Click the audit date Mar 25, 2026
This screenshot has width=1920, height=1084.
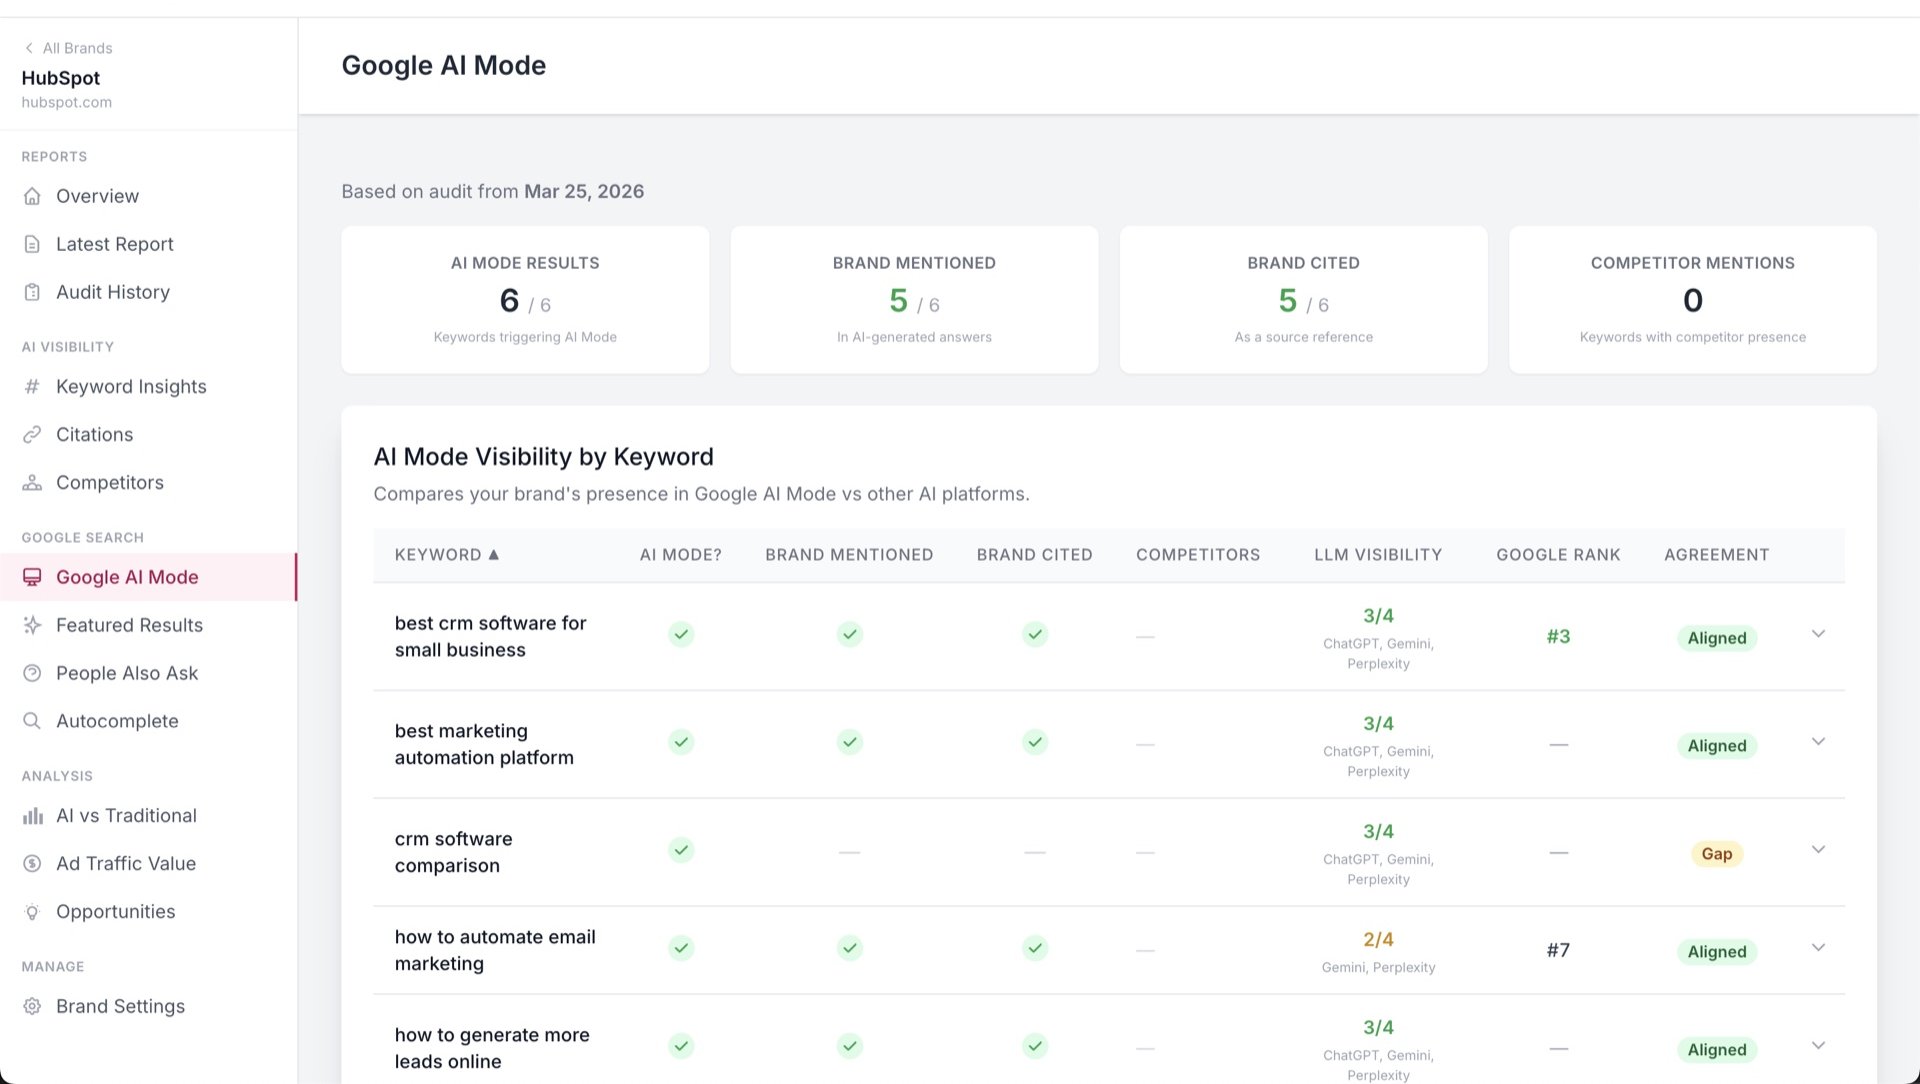(584, 191)
